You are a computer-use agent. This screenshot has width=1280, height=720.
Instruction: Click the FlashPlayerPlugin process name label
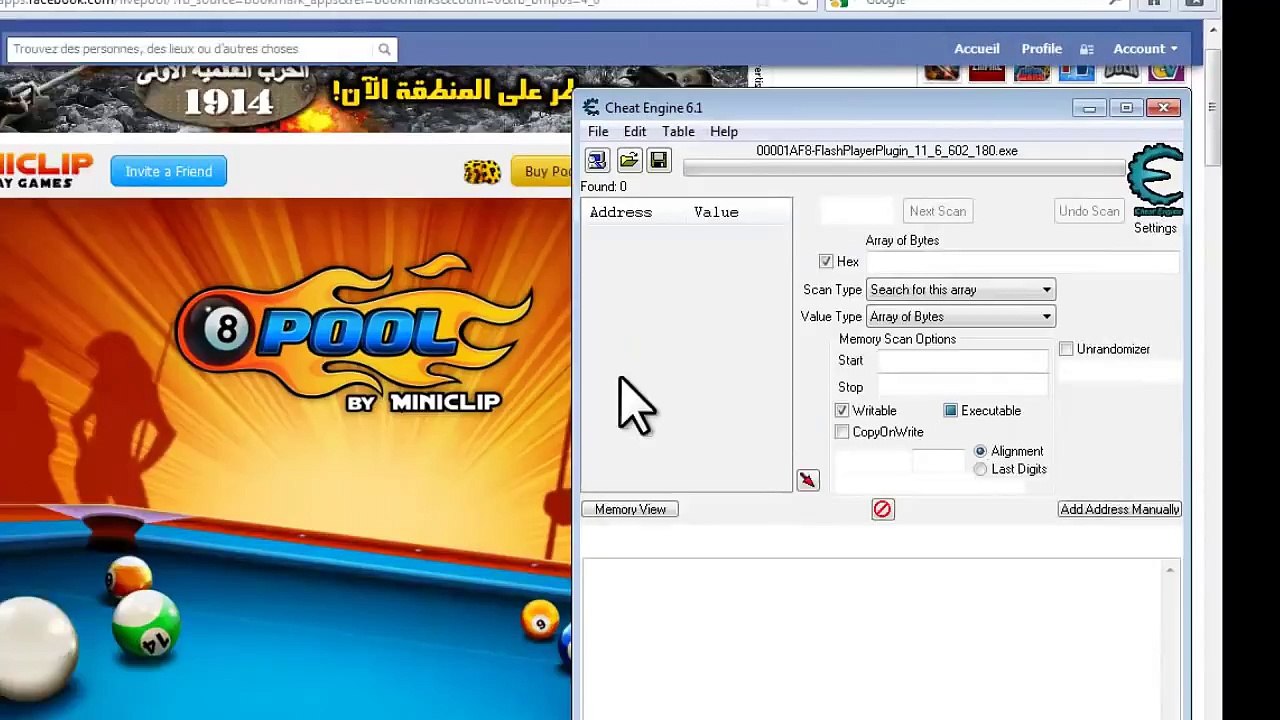[887, 151]
